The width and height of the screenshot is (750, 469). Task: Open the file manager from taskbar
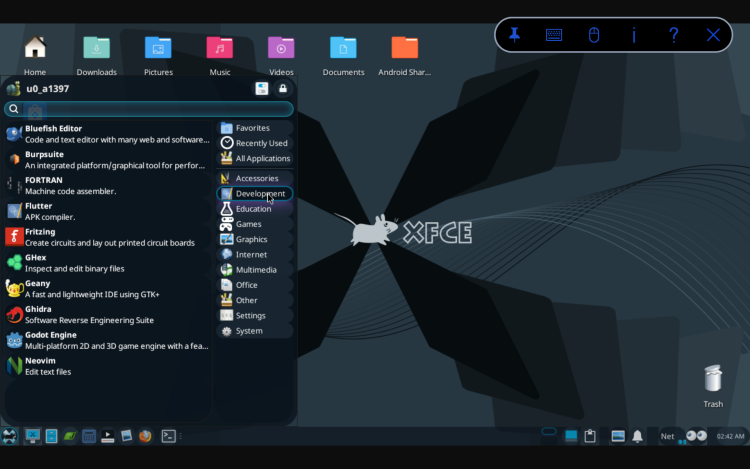click(x=51, y=436)
